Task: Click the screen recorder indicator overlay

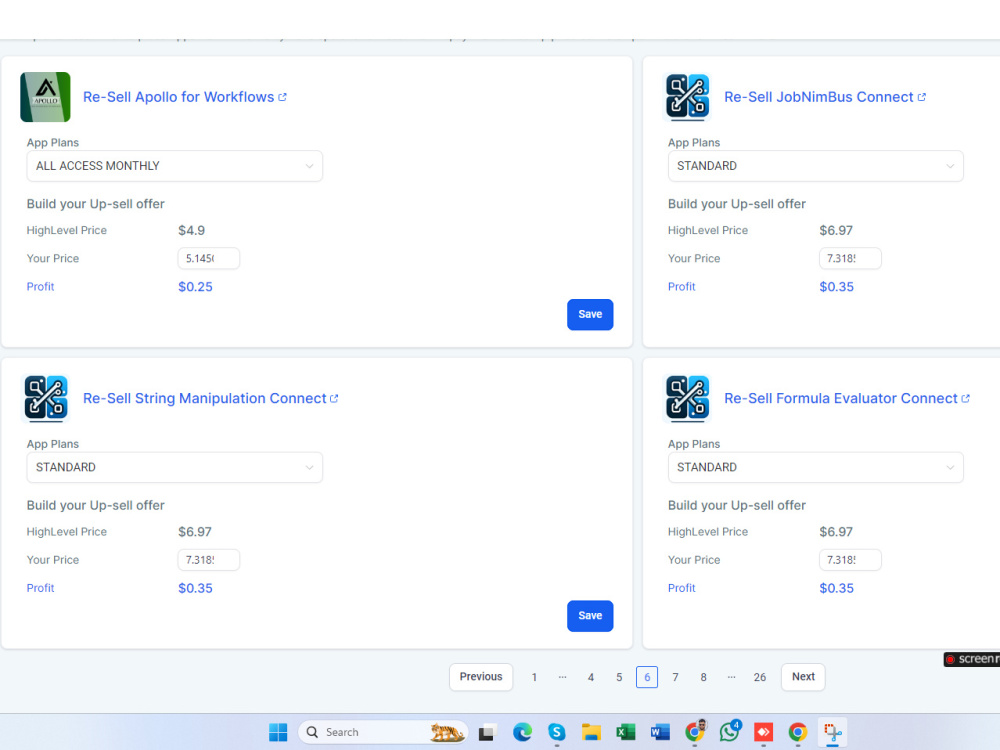Action: coord(972,659)
